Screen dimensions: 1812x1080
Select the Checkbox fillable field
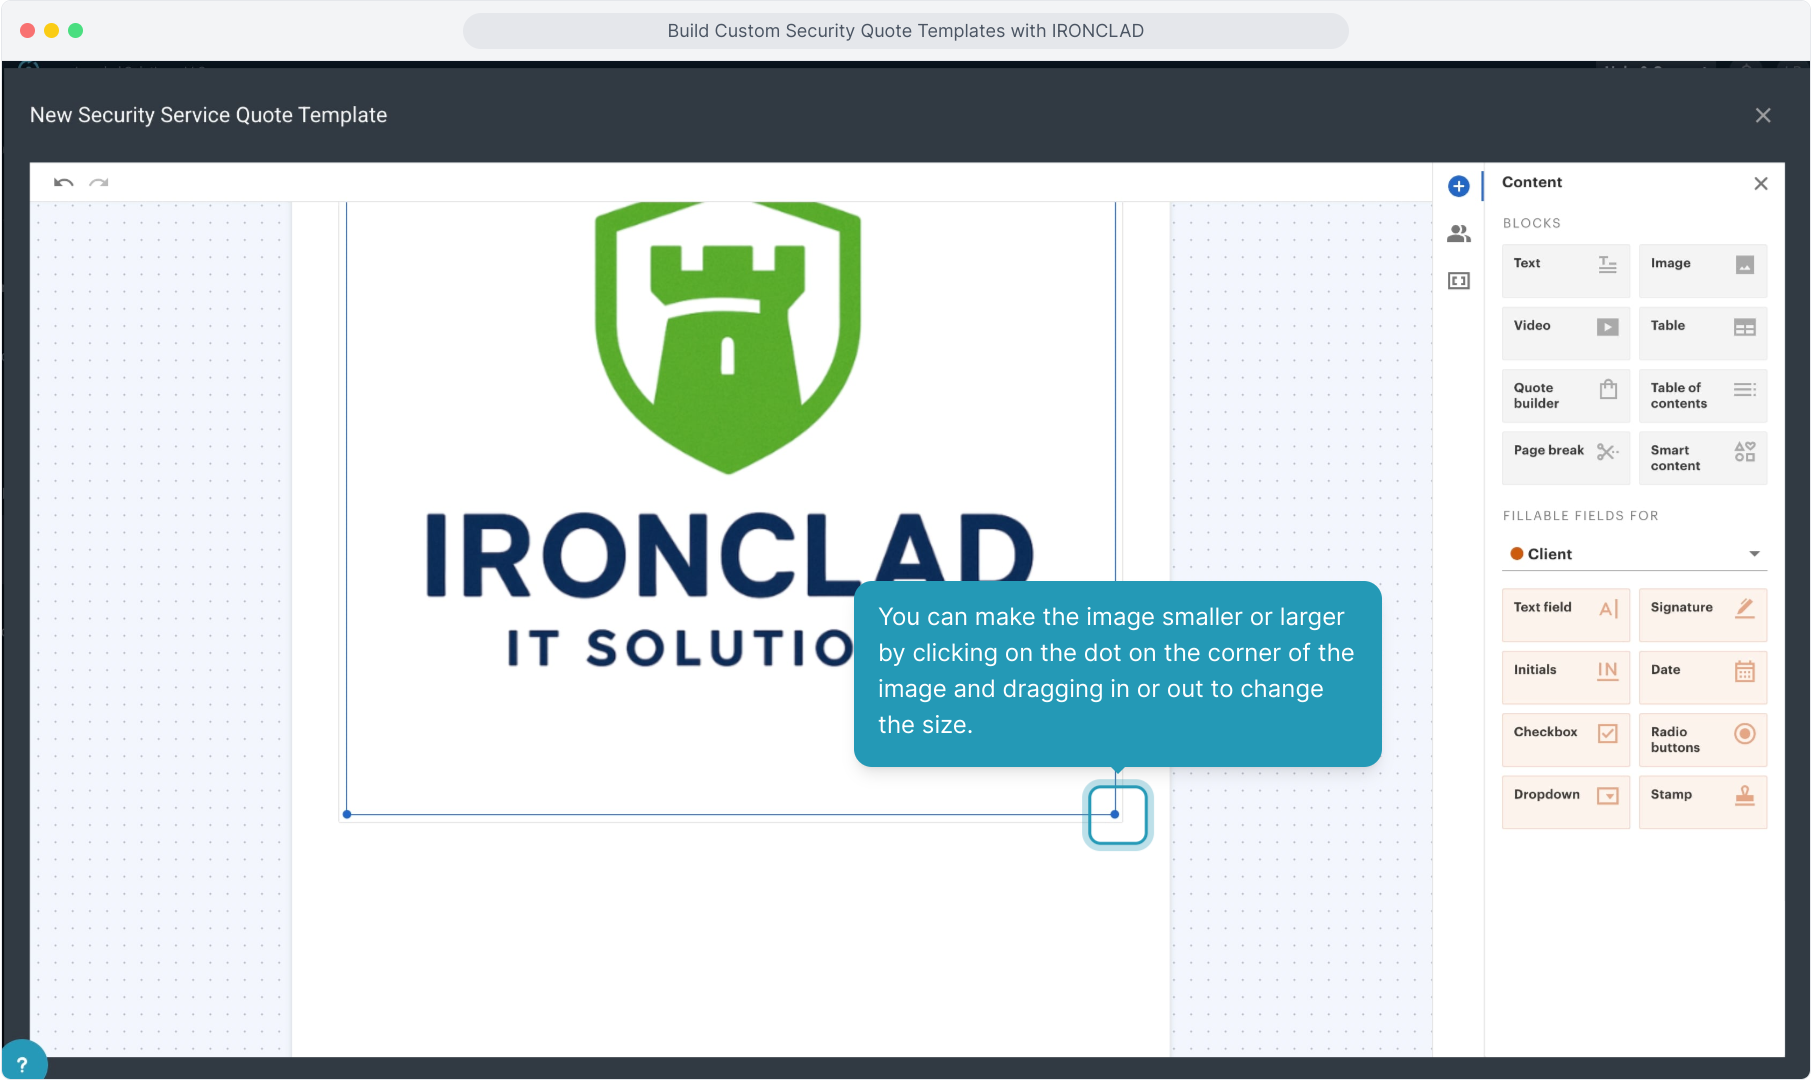point(1565,739)
